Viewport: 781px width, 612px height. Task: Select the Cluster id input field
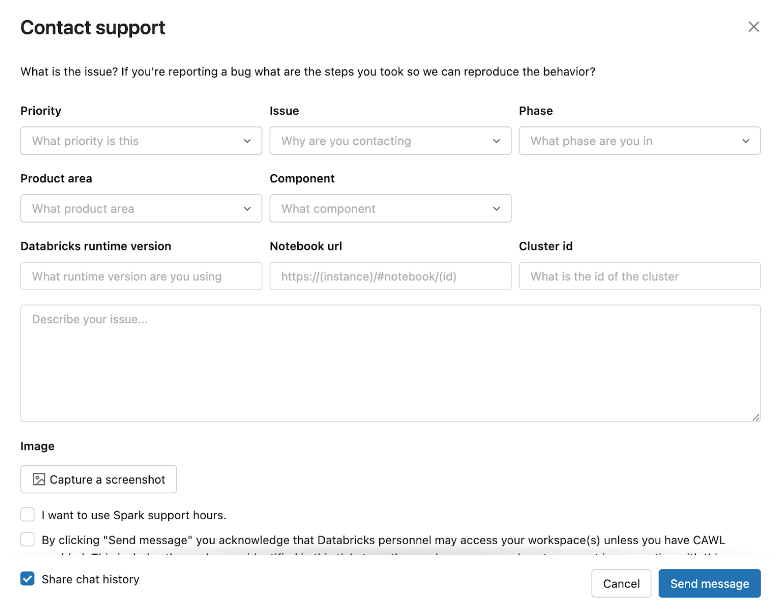pos(639,277)
